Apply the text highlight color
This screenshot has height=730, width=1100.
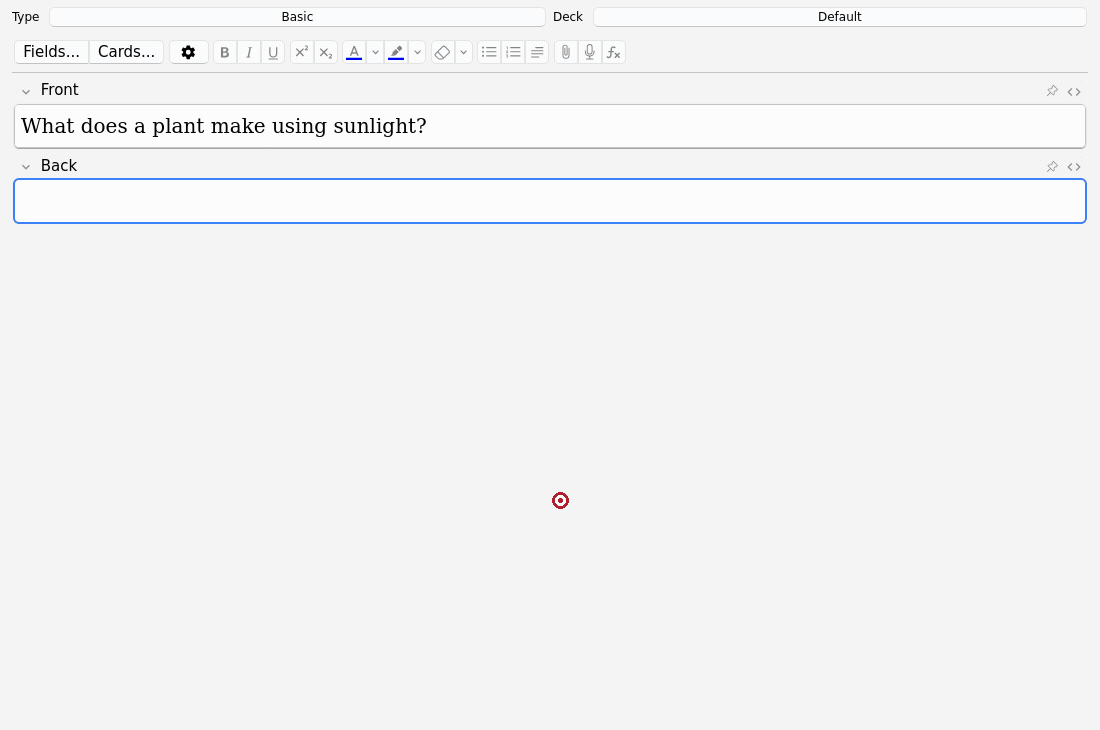[x=396, y=52]
